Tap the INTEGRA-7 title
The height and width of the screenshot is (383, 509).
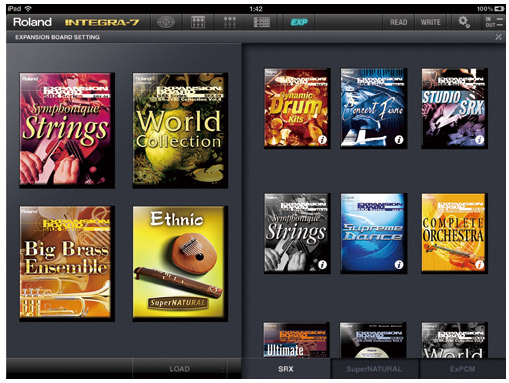pyautogui.click(x=102, y=22)
